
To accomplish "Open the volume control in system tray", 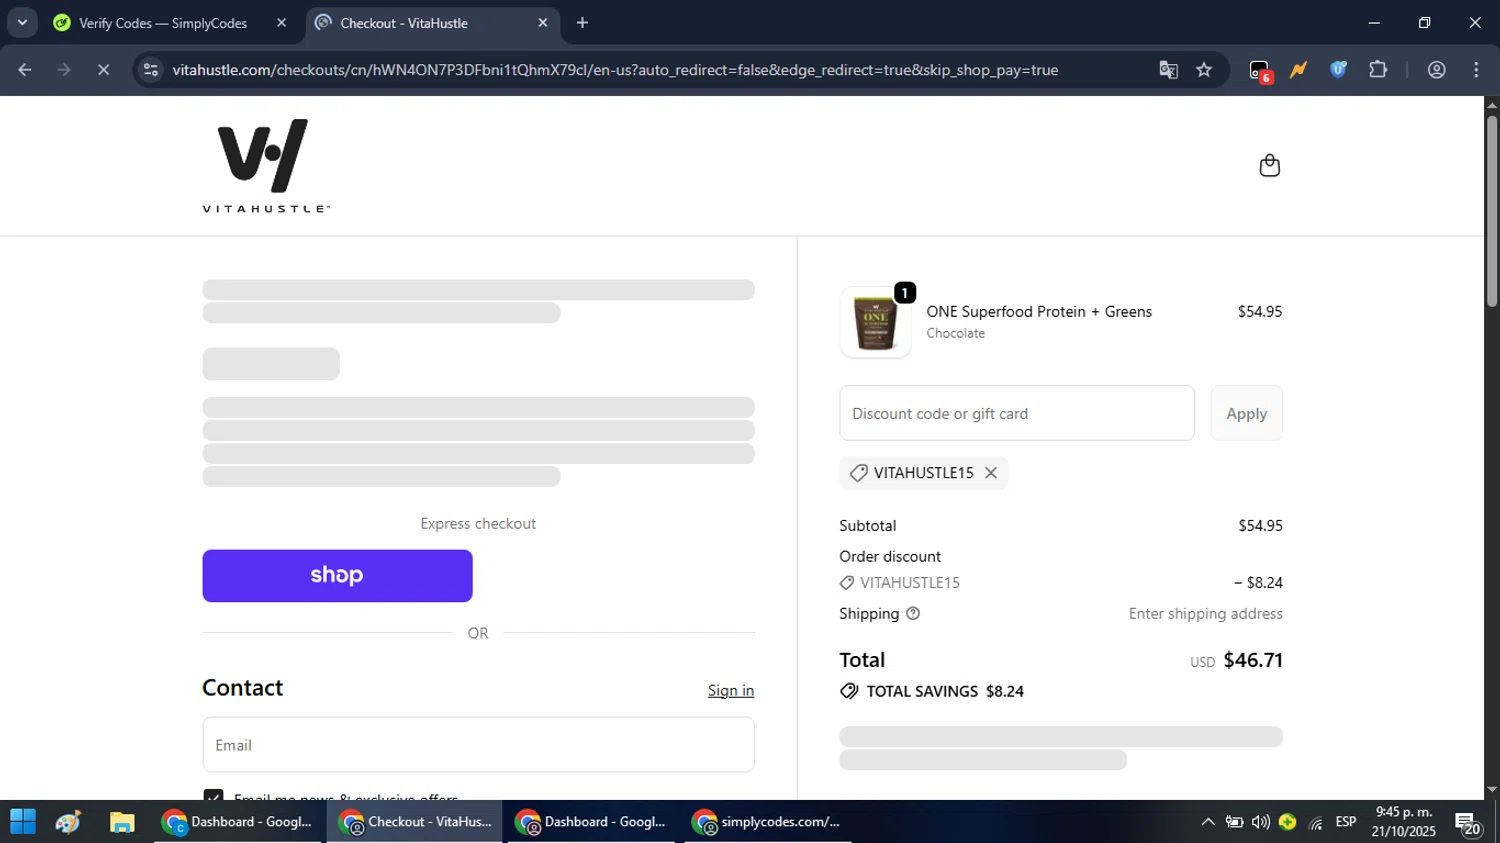I will pos(1261,822).
